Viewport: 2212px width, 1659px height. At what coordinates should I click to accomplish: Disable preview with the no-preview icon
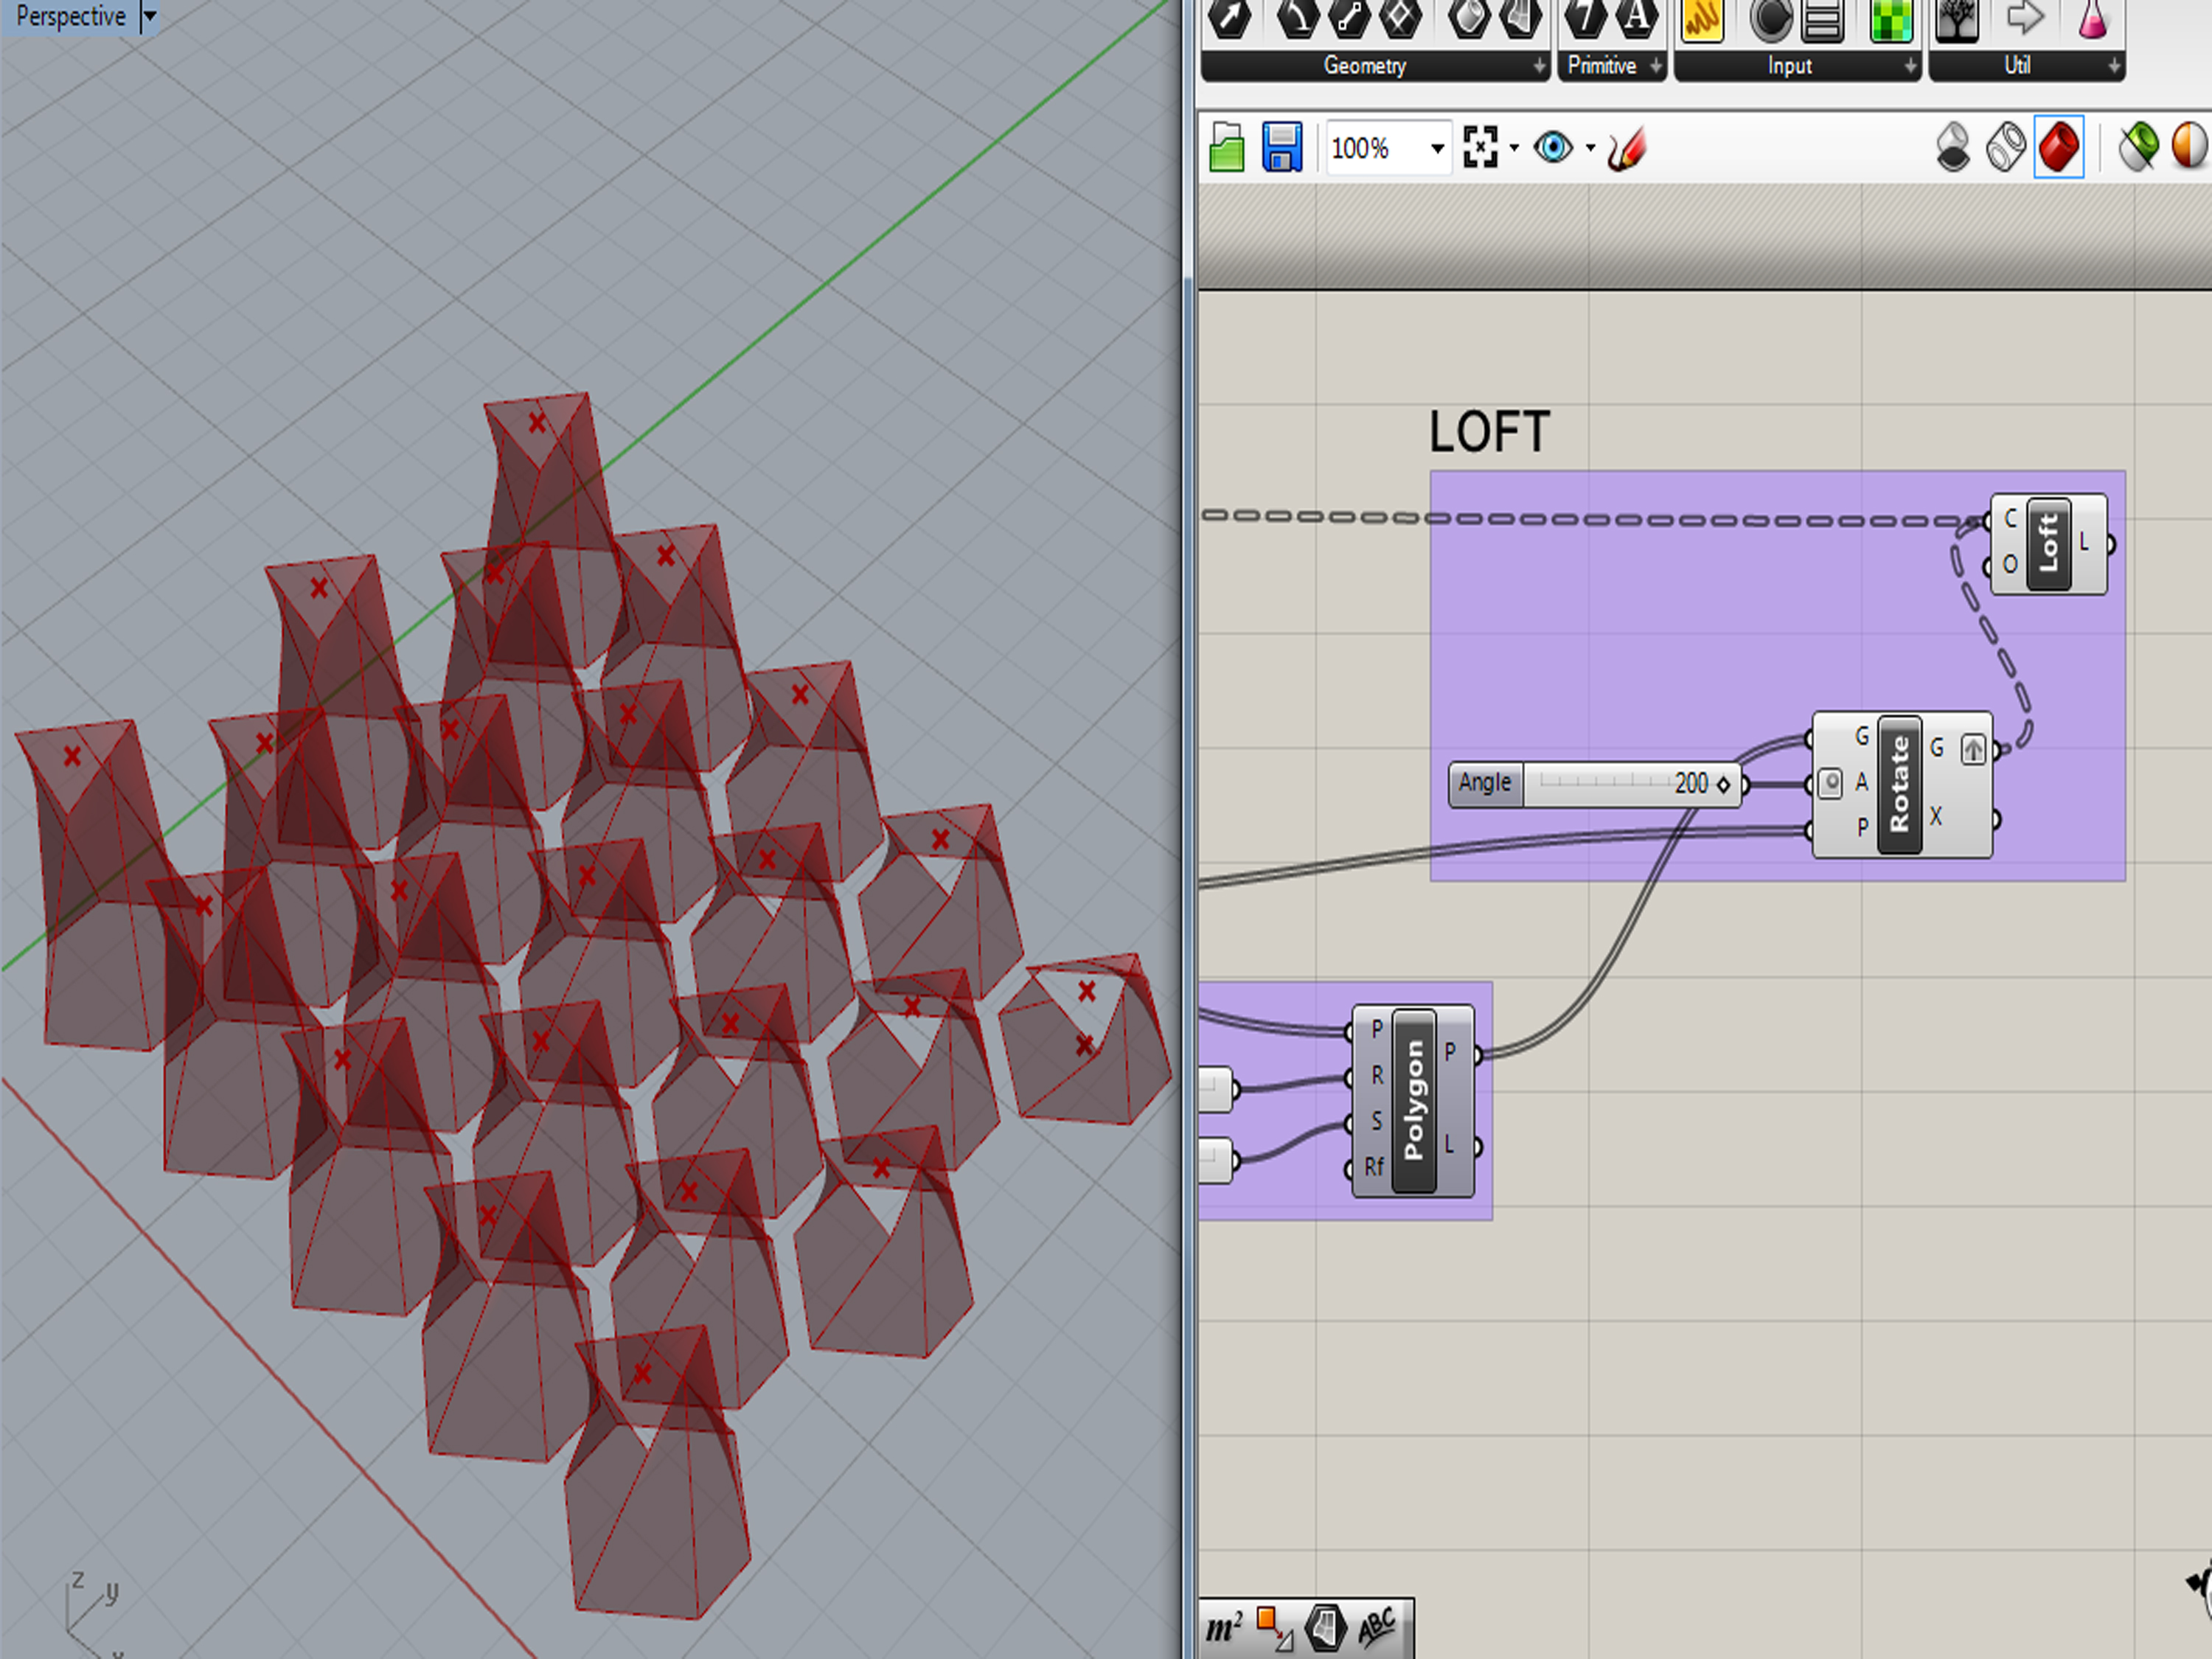pos(1953,148)
